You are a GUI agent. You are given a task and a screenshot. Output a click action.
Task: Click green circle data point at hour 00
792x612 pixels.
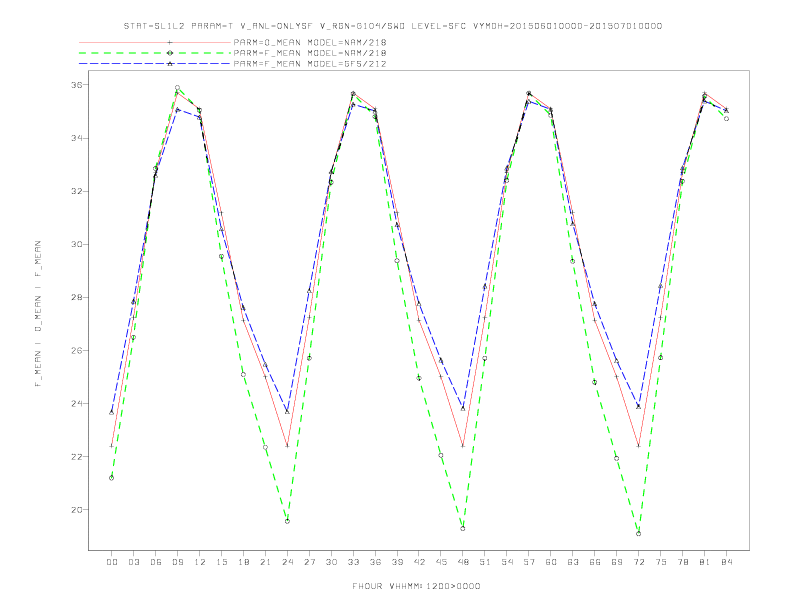(111, 478)
